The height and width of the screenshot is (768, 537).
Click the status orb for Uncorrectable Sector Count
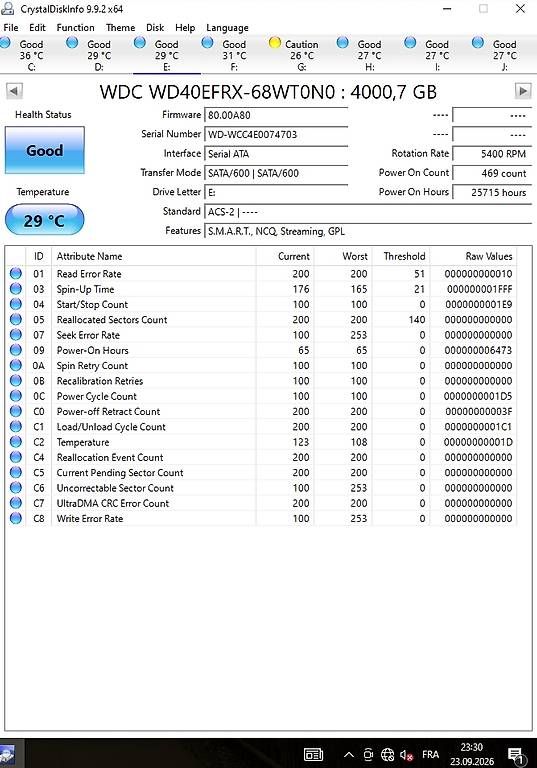[16, 487]
